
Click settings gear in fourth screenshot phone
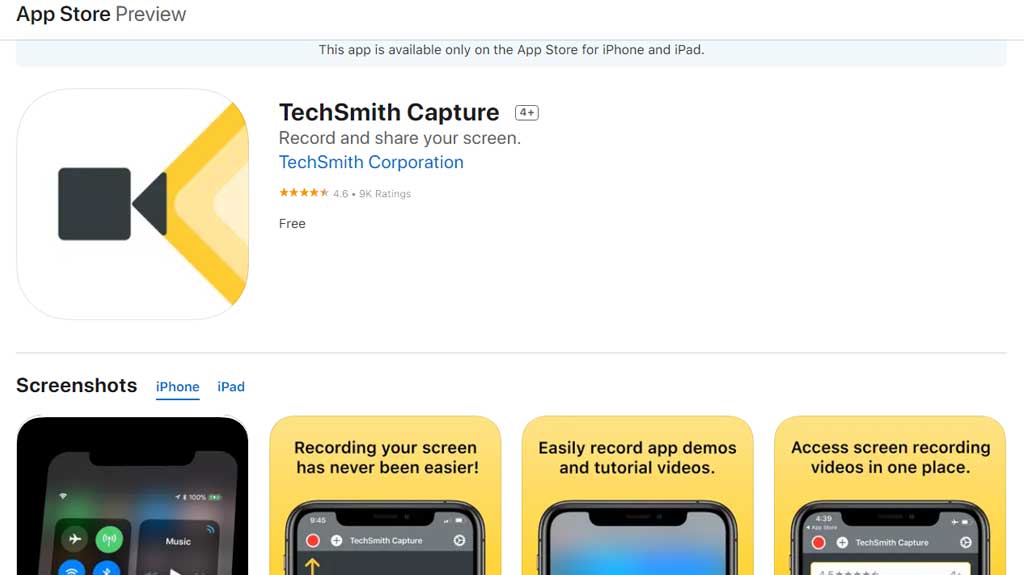(965, 542)
